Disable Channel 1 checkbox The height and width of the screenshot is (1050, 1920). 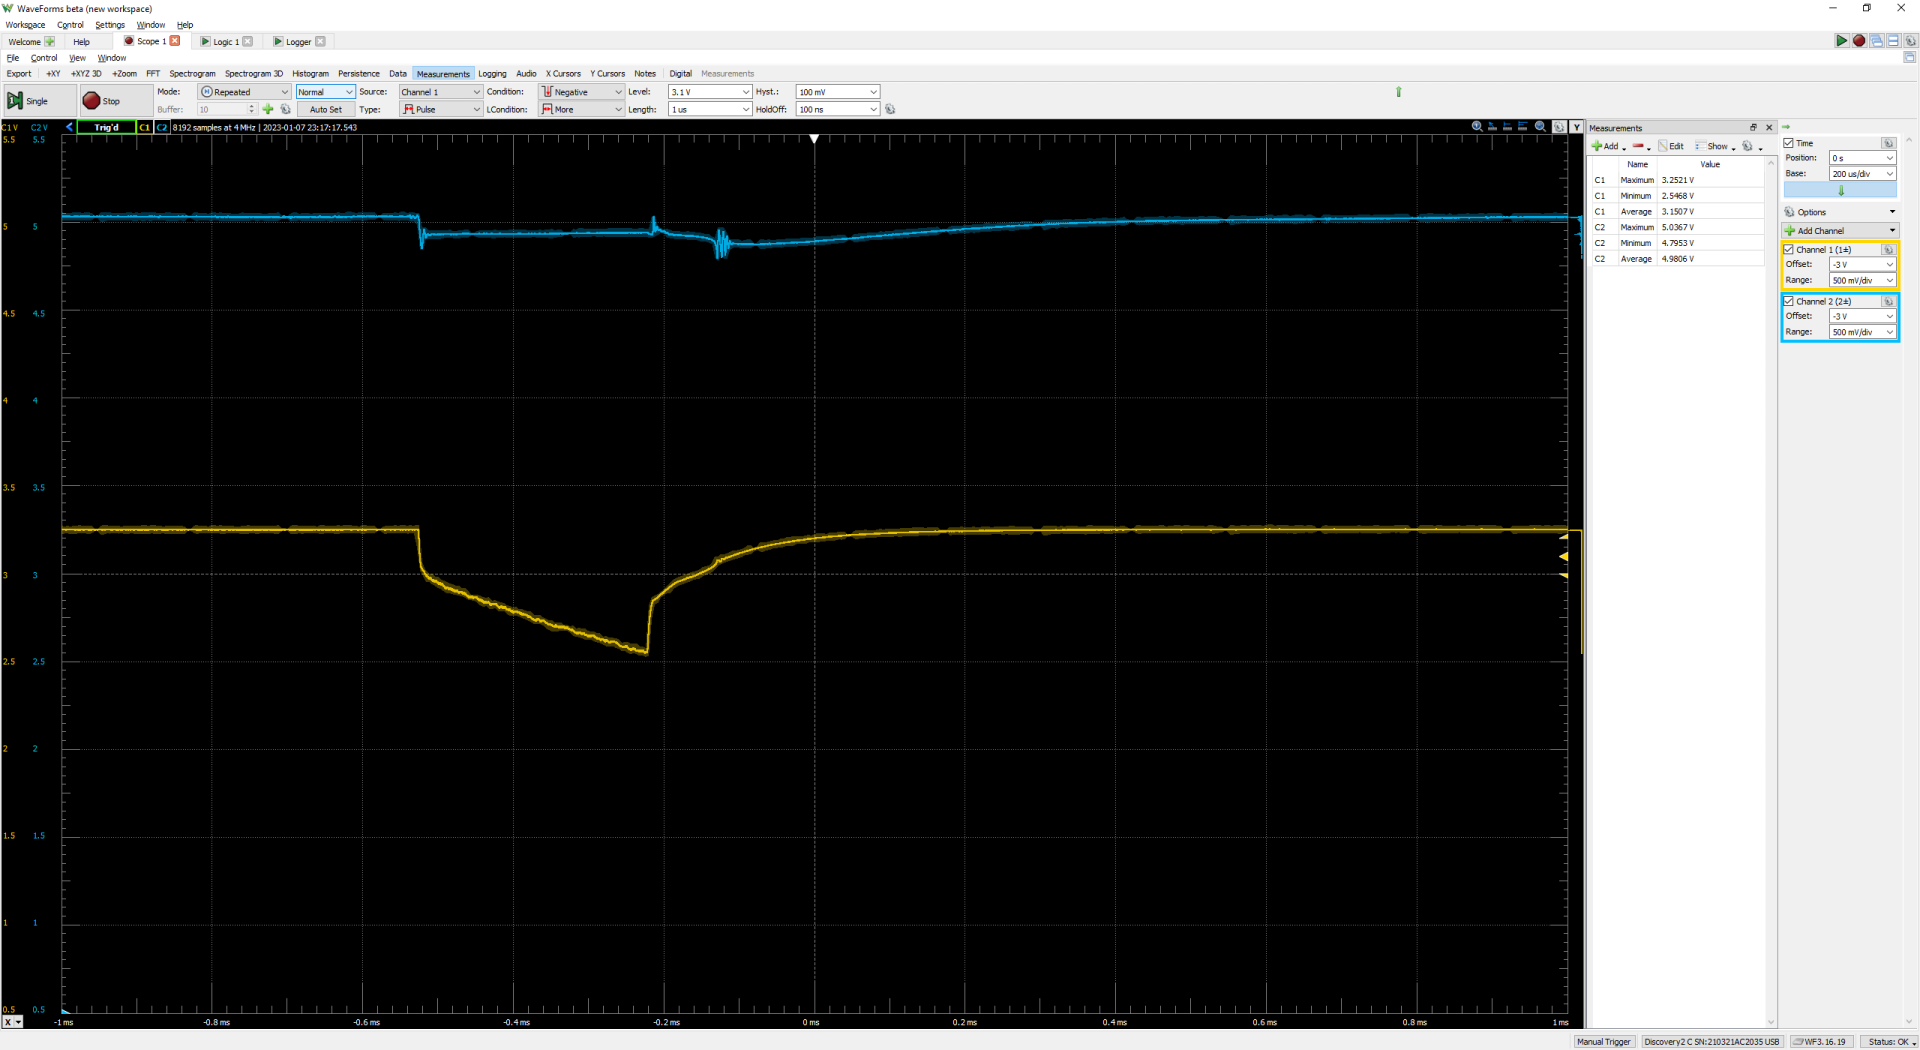[1789, 249]
